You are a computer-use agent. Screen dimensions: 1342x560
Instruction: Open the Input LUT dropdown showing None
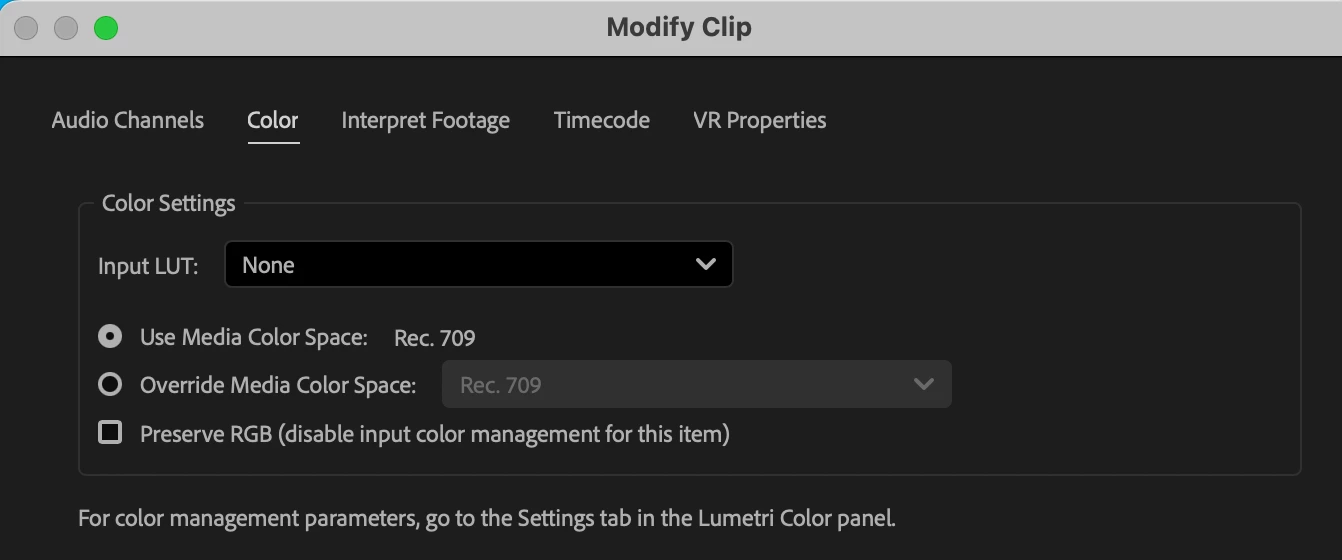point(479,265)
